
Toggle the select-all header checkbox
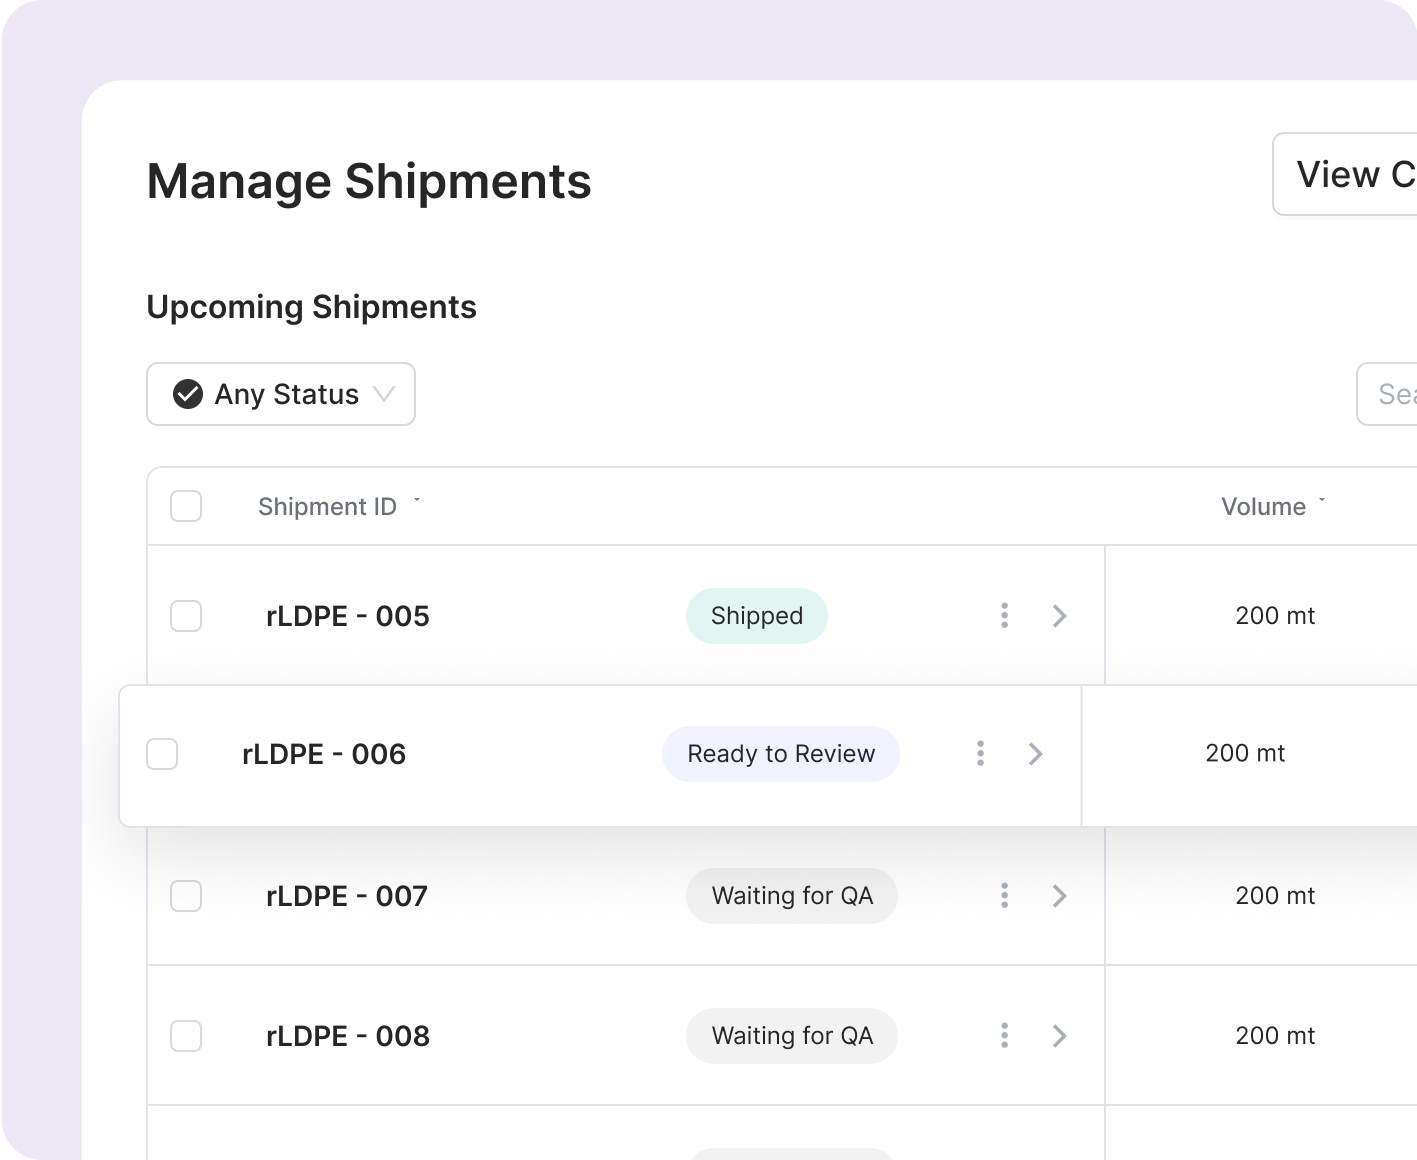186,506
